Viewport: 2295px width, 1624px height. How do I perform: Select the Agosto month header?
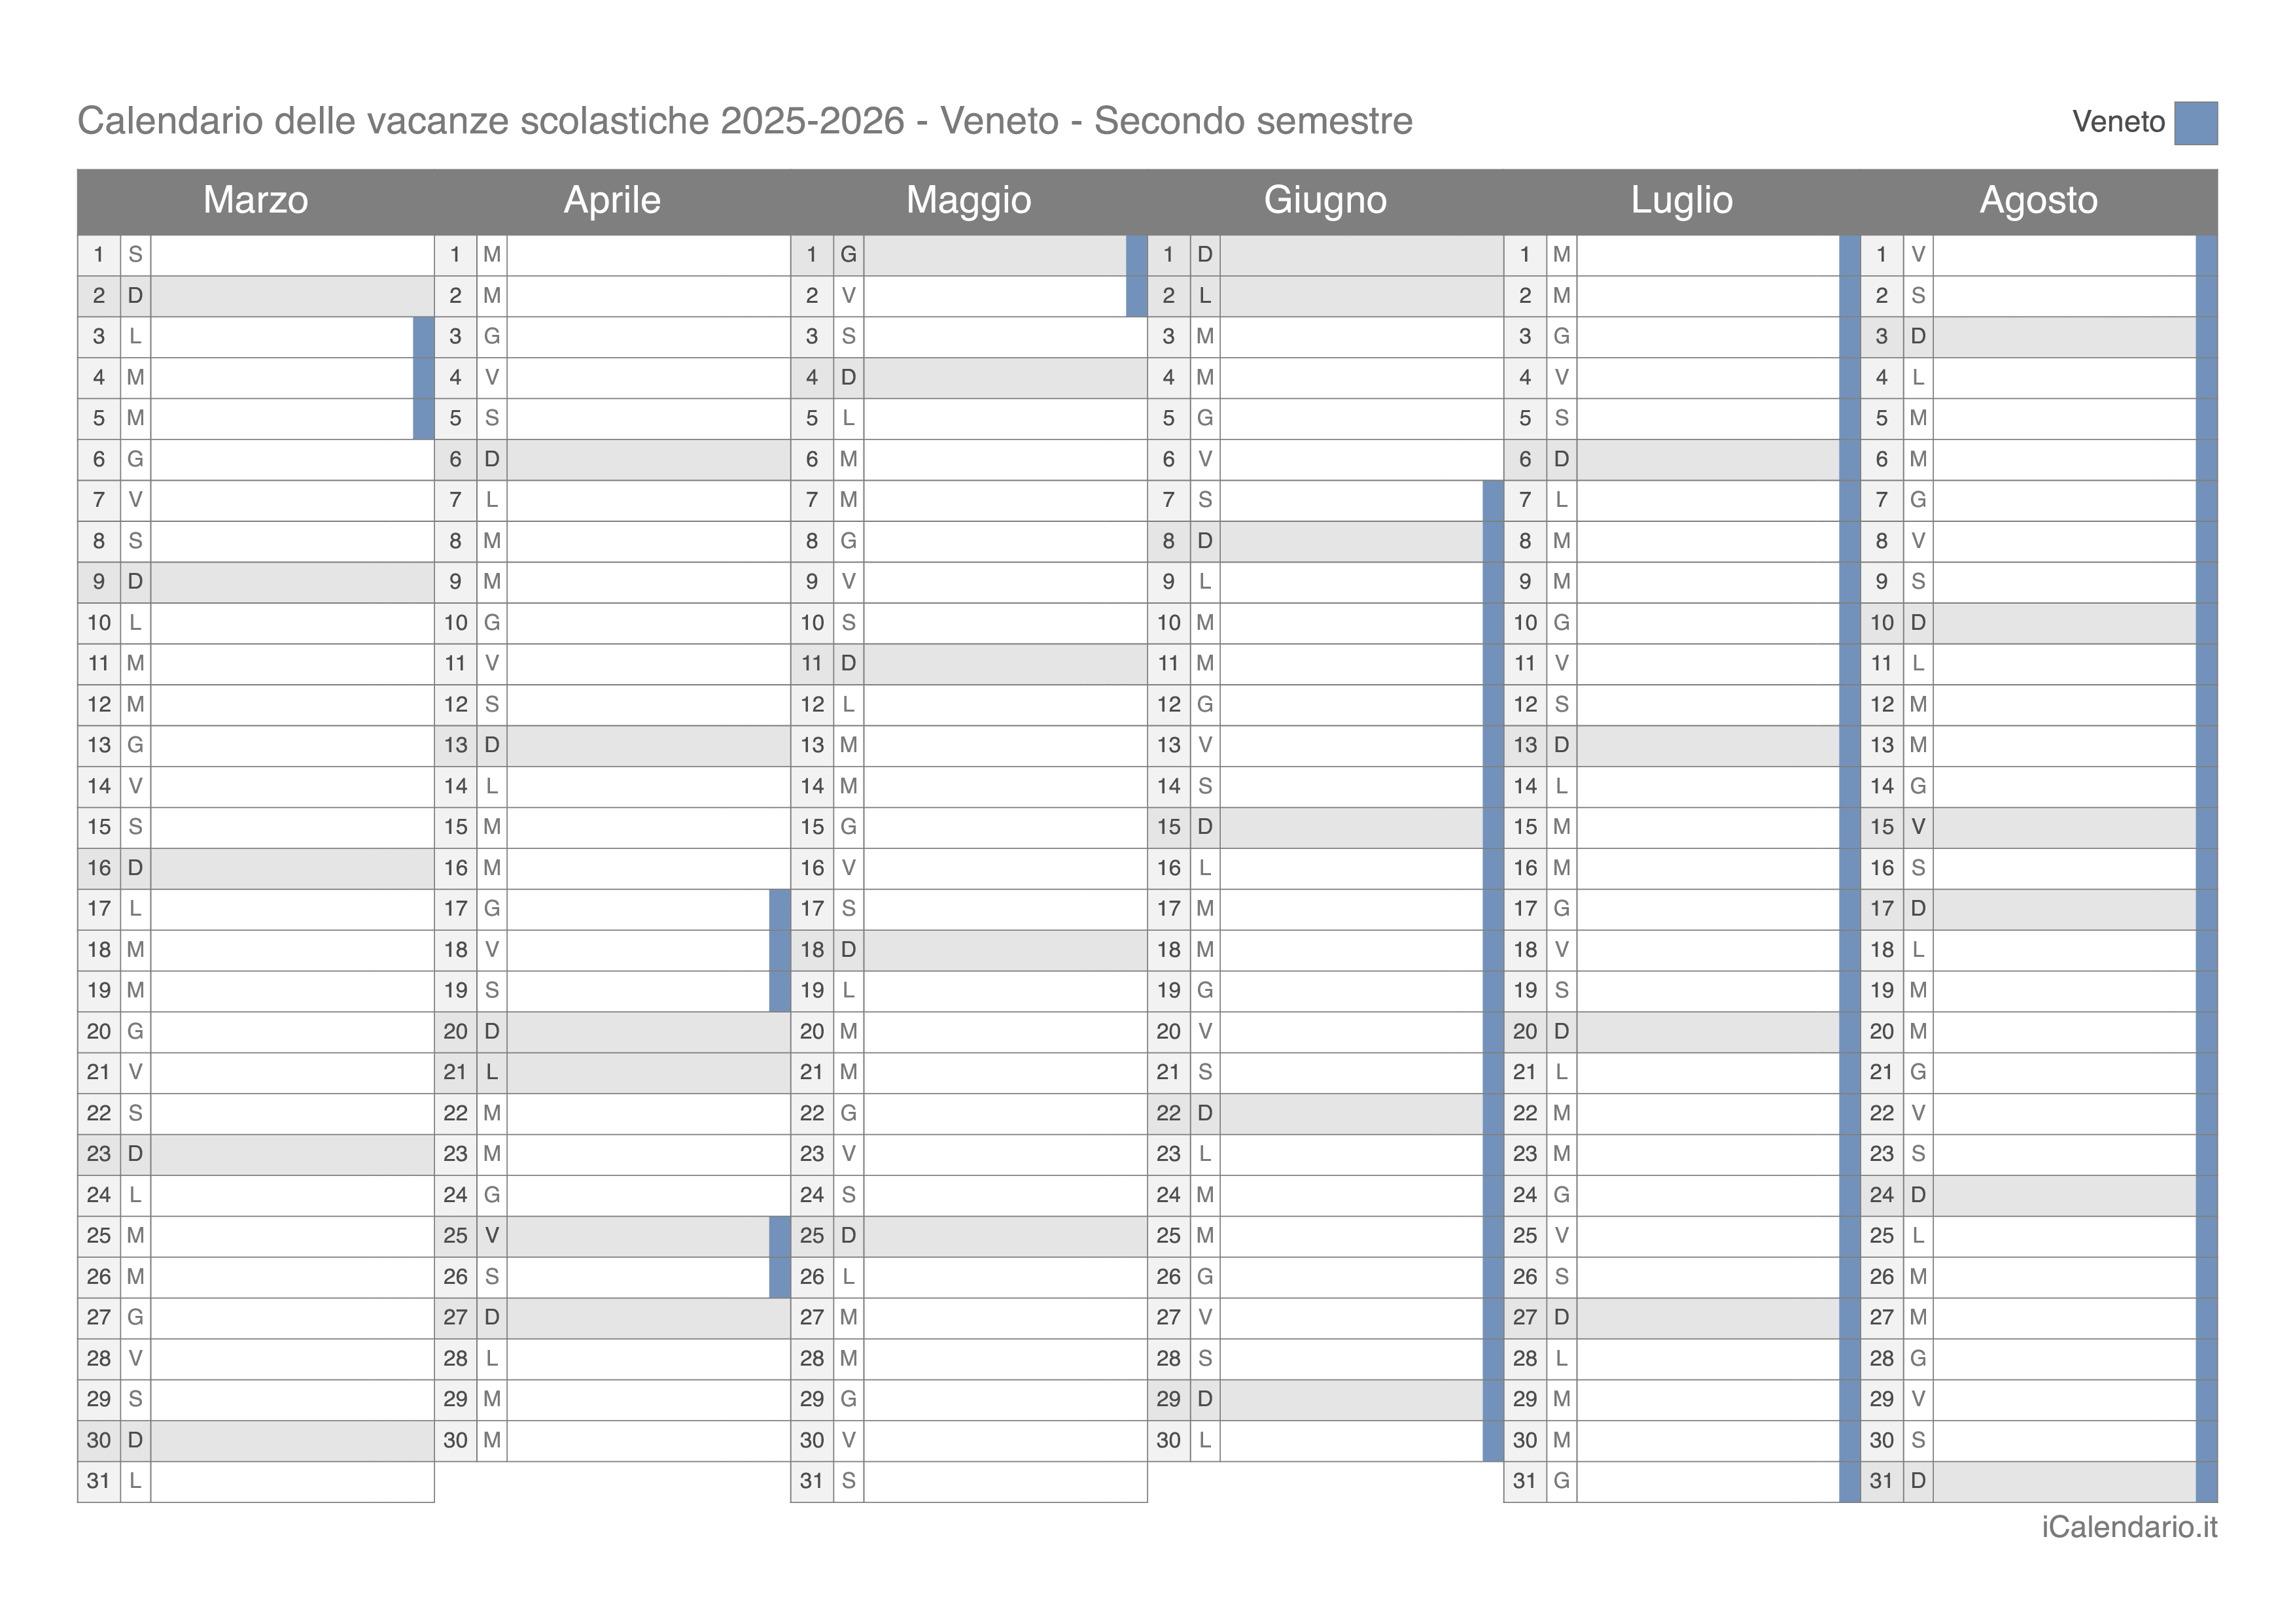pyautogui.click(x=2038, y=200)
